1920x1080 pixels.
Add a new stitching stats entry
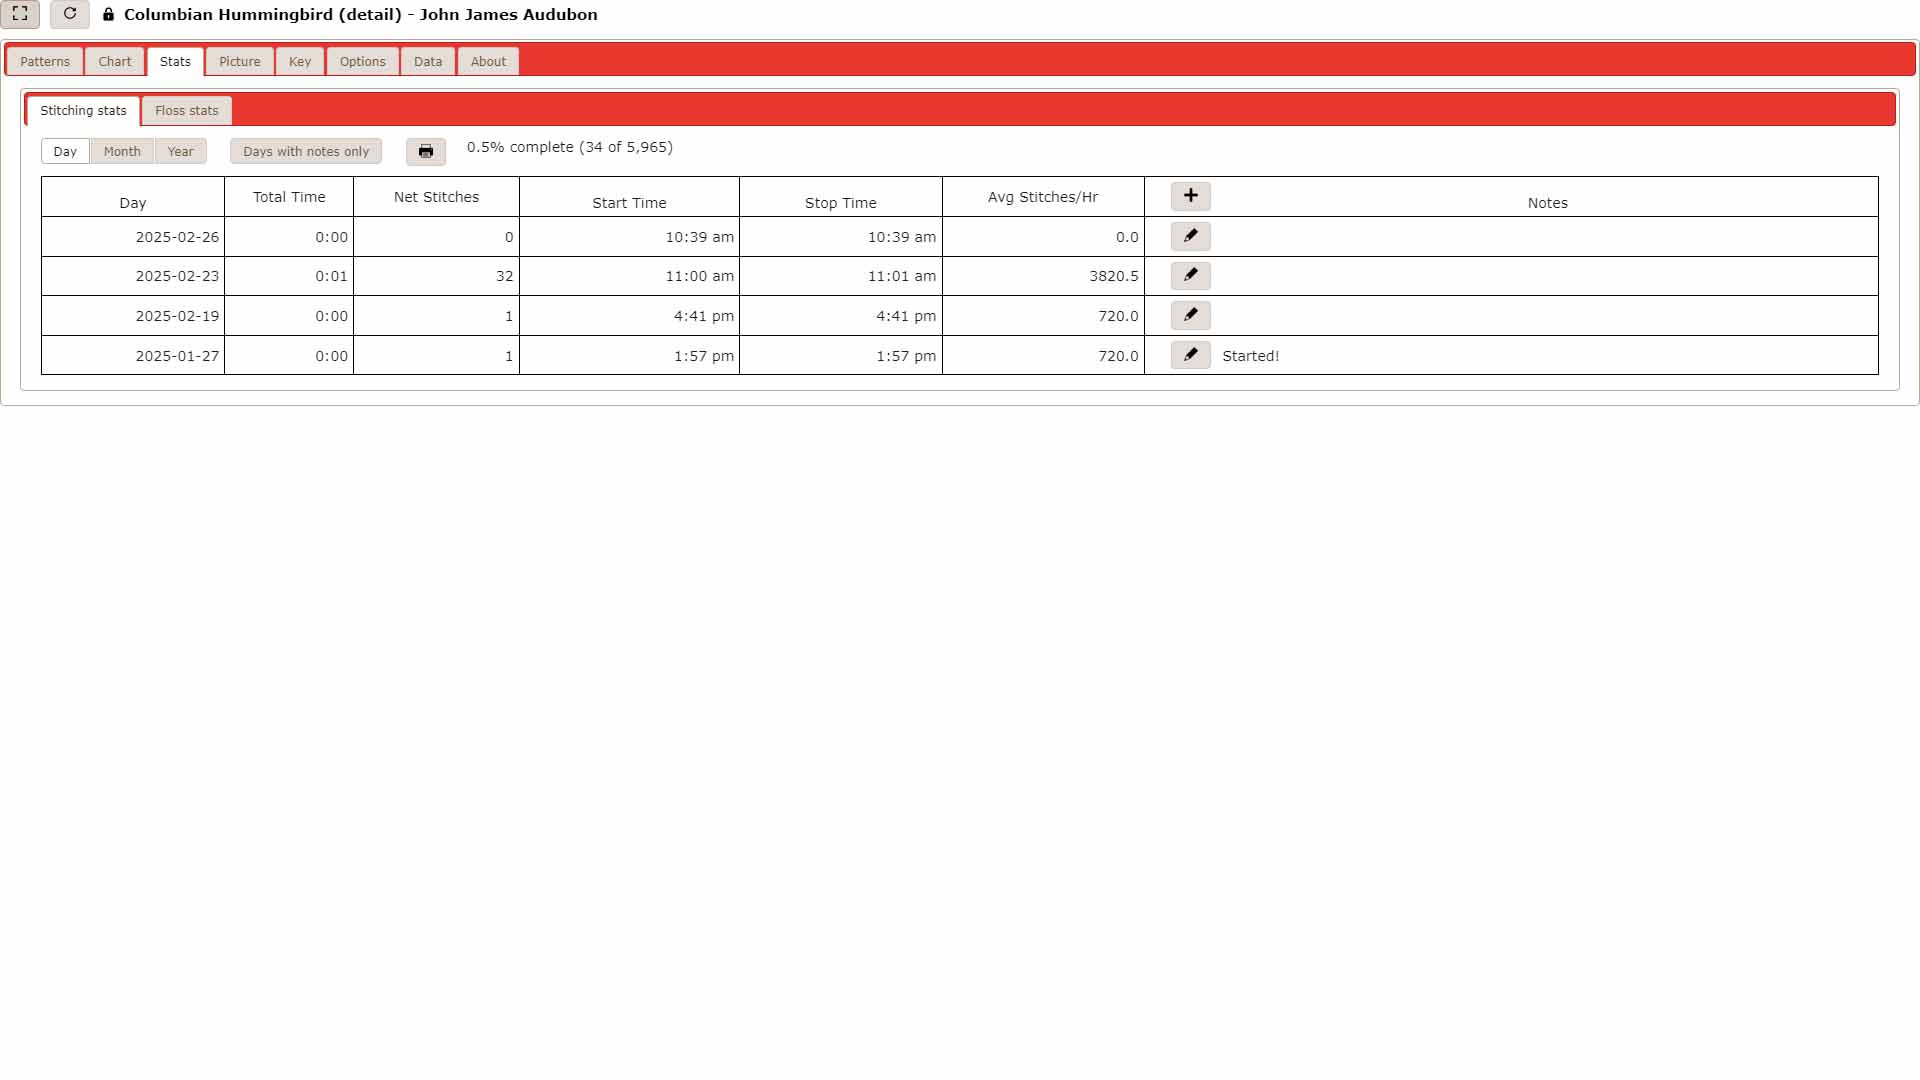point(1190,196)
